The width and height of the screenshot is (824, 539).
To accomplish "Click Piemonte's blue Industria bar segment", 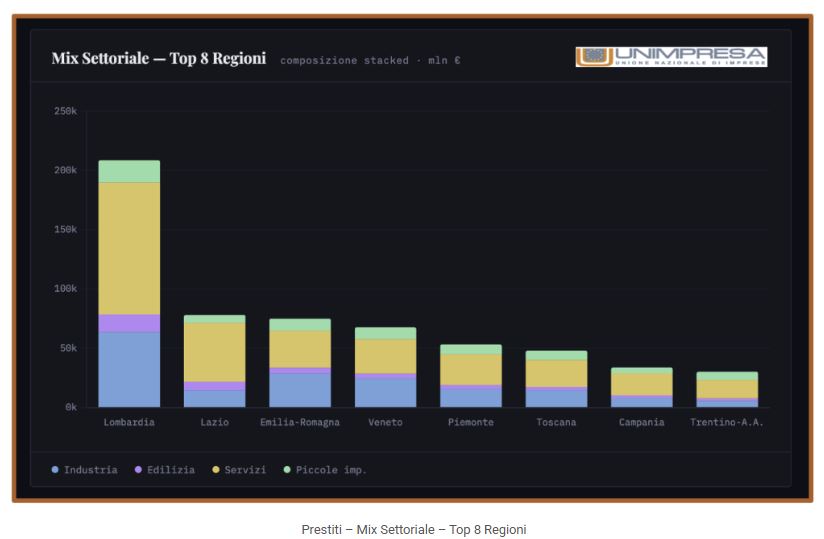I will 471,396.
